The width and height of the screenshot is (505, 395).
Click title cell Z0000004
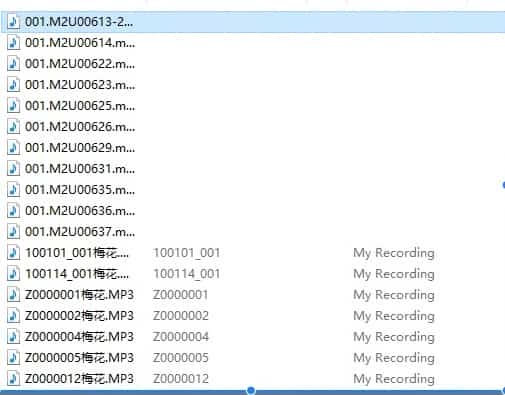pos(181,337)
